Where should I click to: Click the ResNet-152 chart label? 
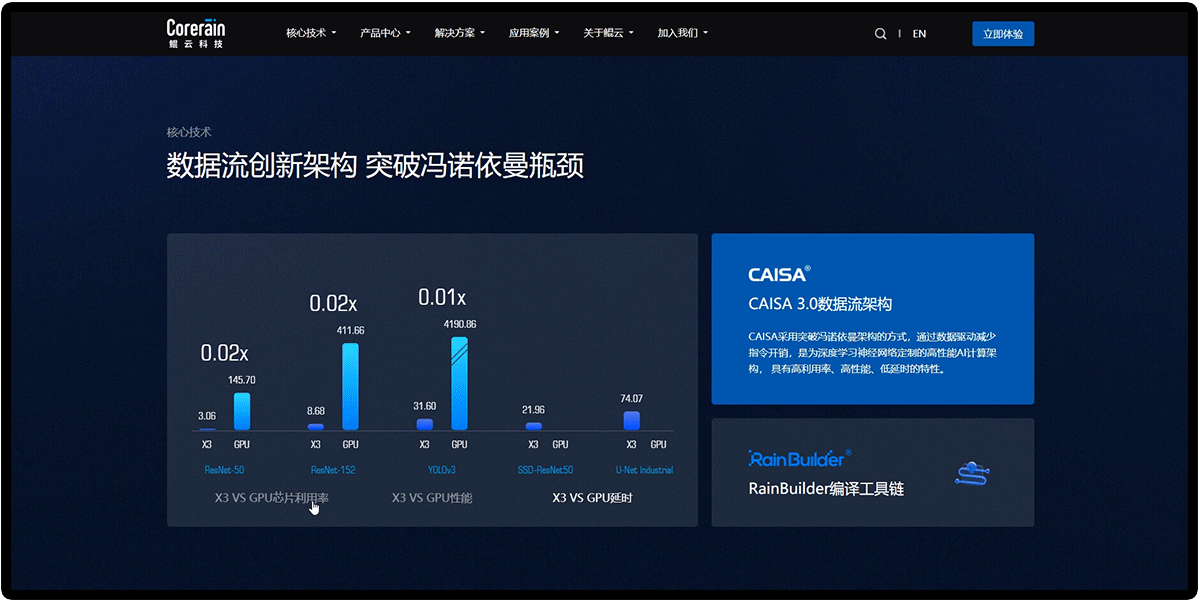pos(333,470)
